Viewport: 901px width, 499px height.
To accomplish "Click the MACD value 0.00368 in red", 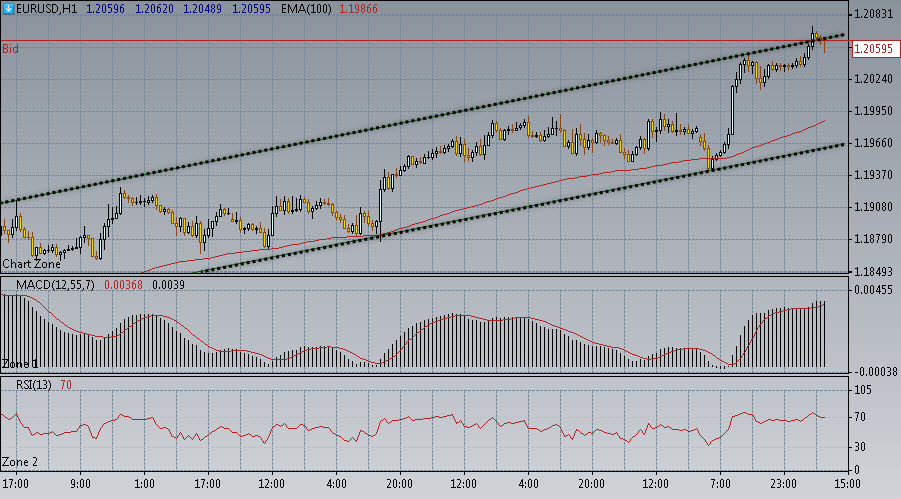I will [x=134, y=285].
